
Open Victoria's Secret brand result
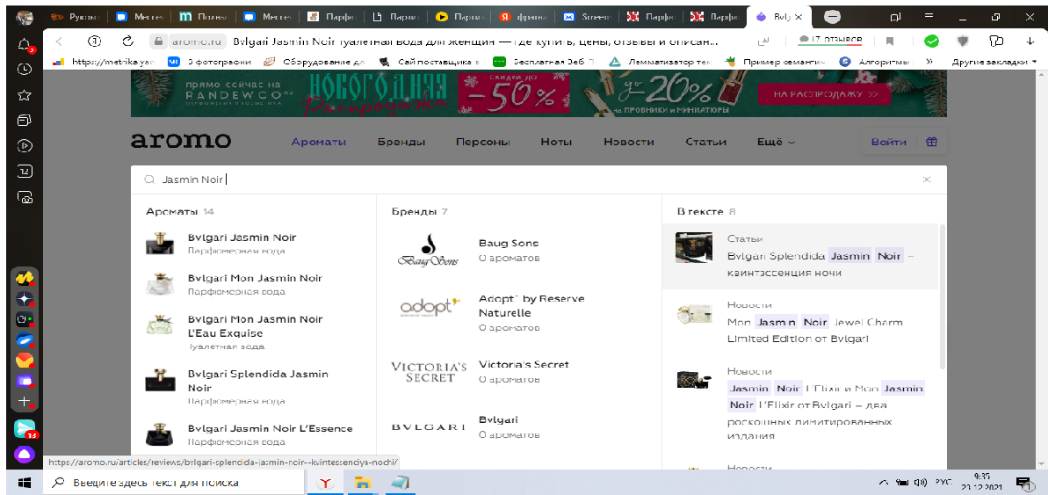(x=524, y=365)
